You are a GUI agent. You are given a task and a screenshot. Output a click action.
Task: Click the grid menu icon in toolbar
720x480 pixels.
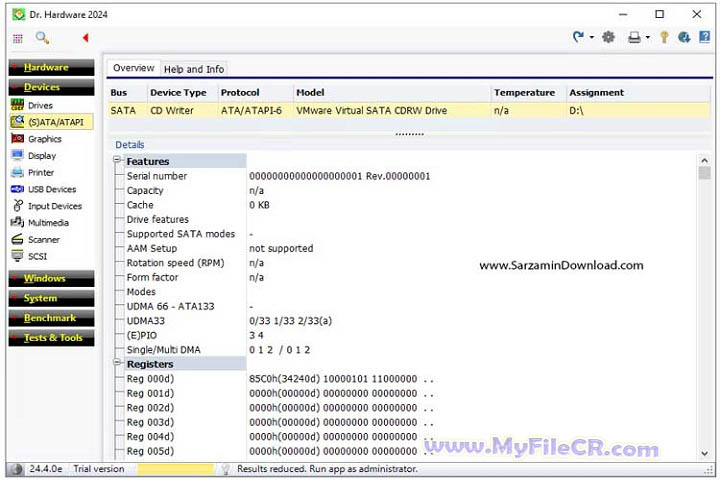(x=17, y=38)
